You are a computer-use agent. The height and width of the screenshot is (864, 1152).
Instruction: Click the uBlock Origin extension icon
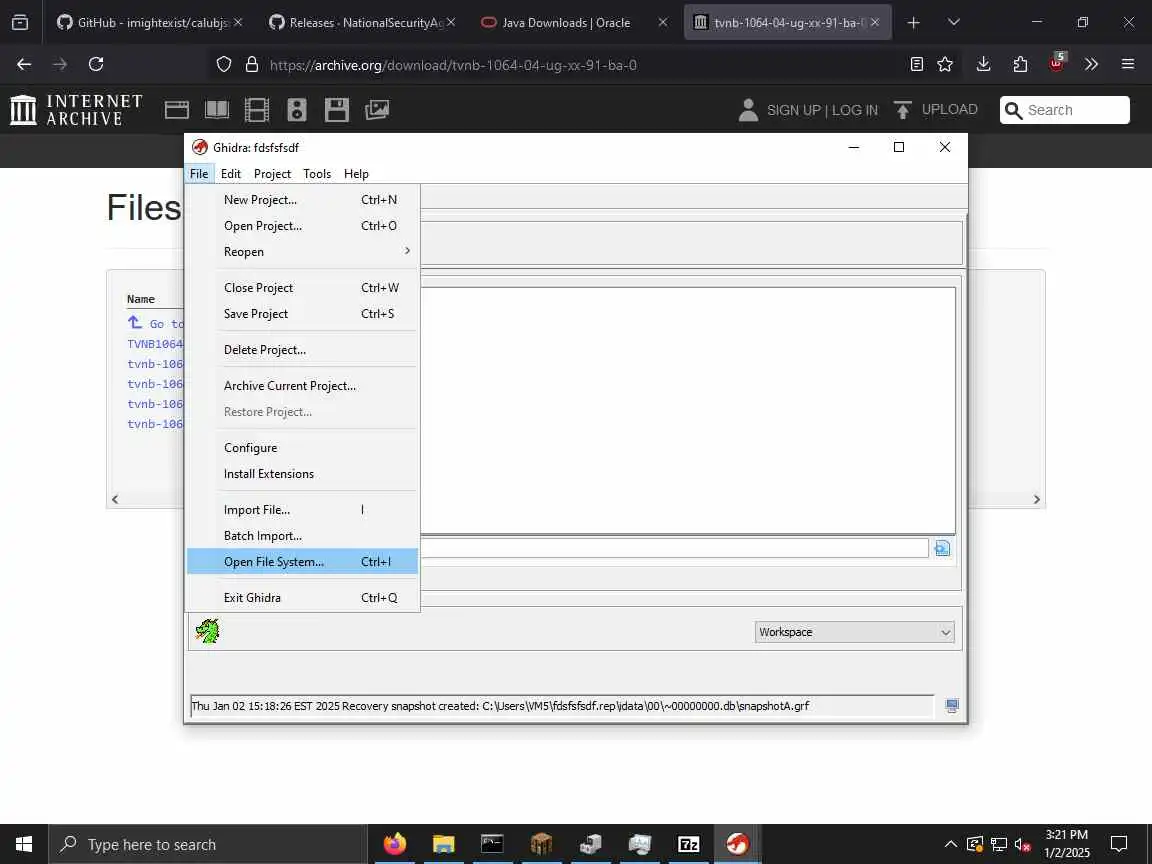(1056, 62)
